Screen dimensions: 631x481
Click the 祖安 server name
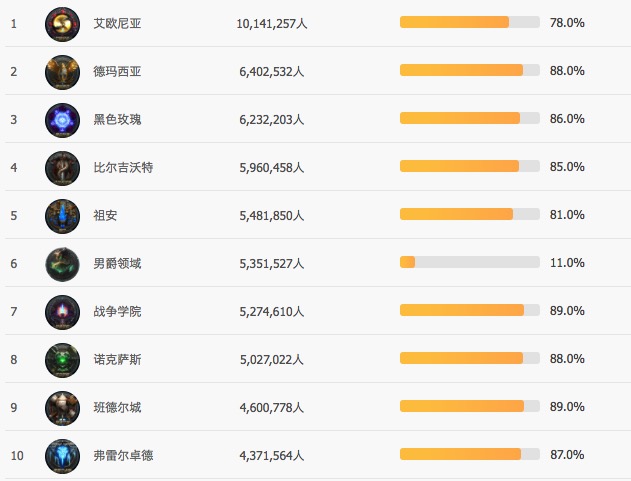105,215
